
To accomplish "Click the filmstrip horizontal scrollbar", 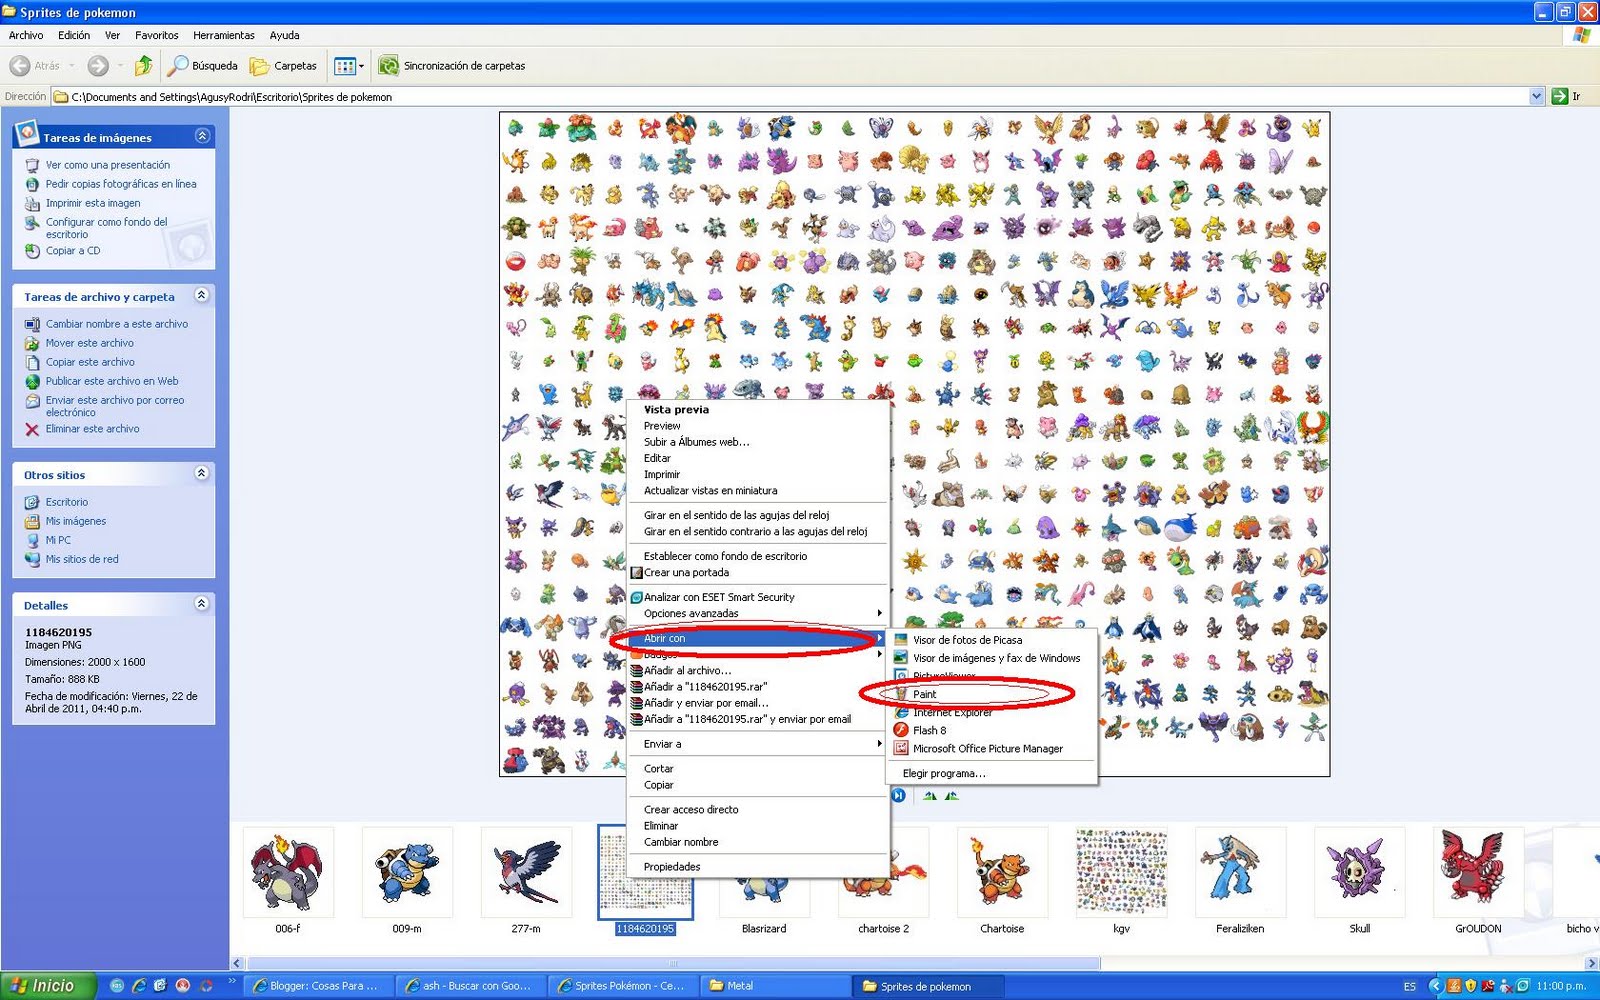I will click(671, 964).
